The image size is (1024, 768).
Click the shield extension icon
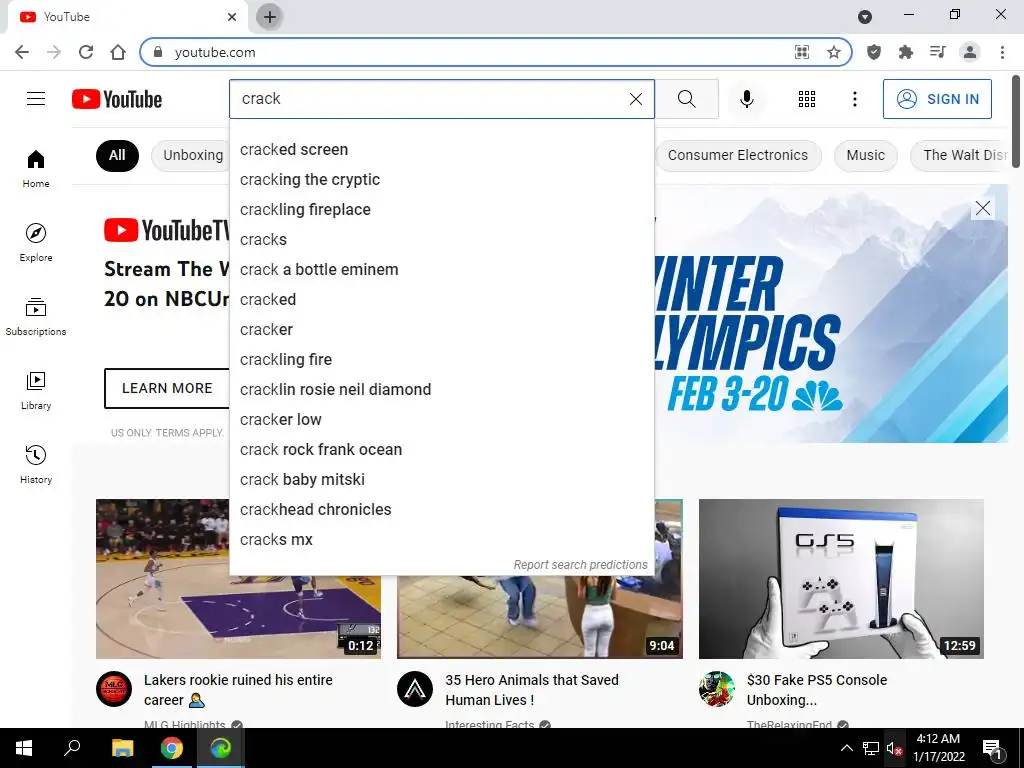pos(873,52)
